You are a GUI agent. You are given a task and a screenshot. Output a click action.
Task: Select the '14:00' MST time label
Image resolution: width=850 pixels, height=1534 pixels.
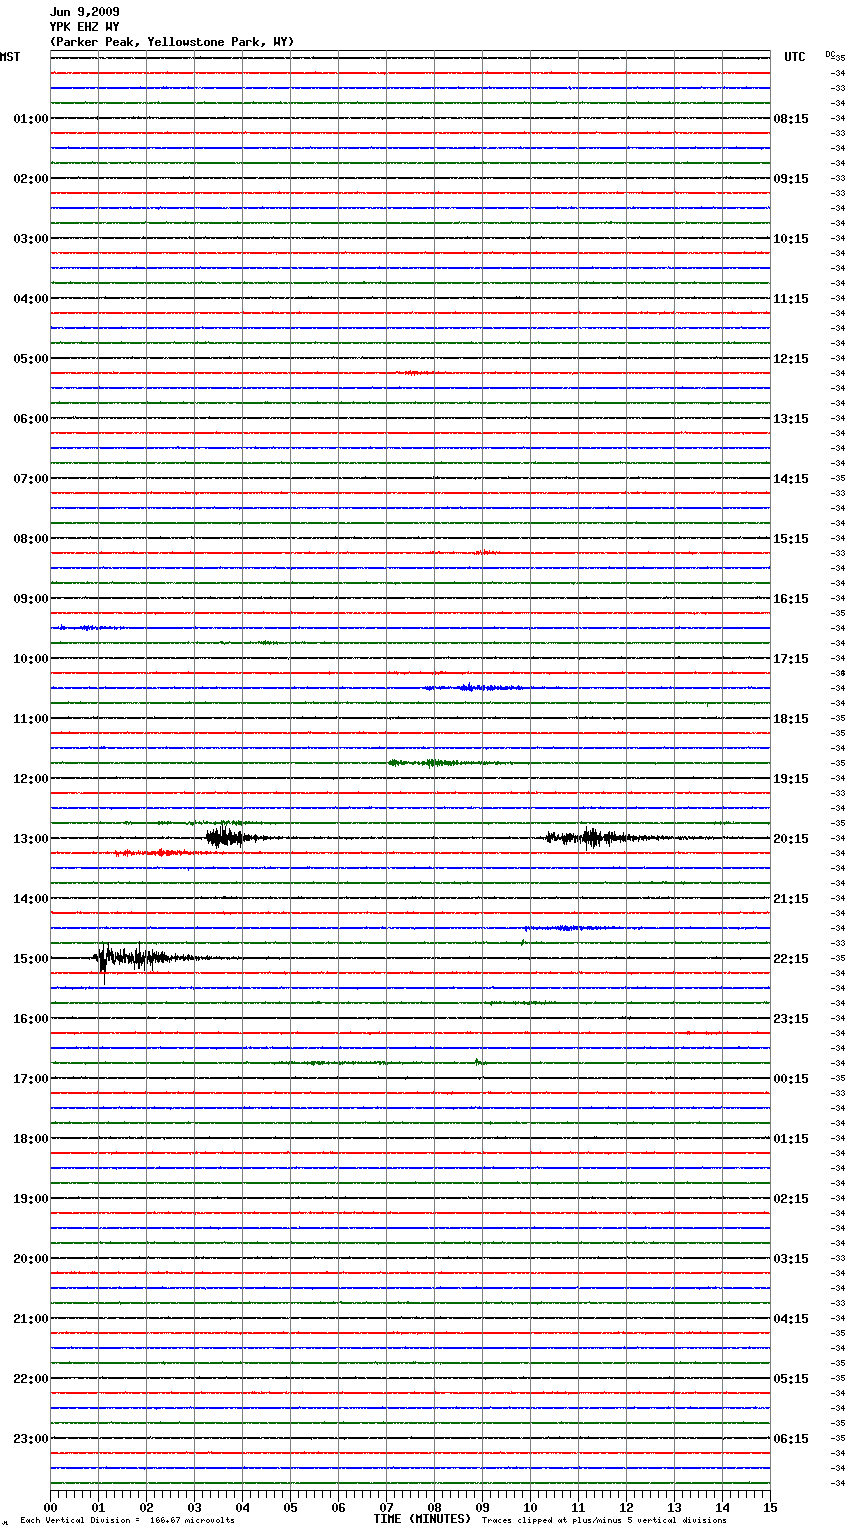coord(31,899)
